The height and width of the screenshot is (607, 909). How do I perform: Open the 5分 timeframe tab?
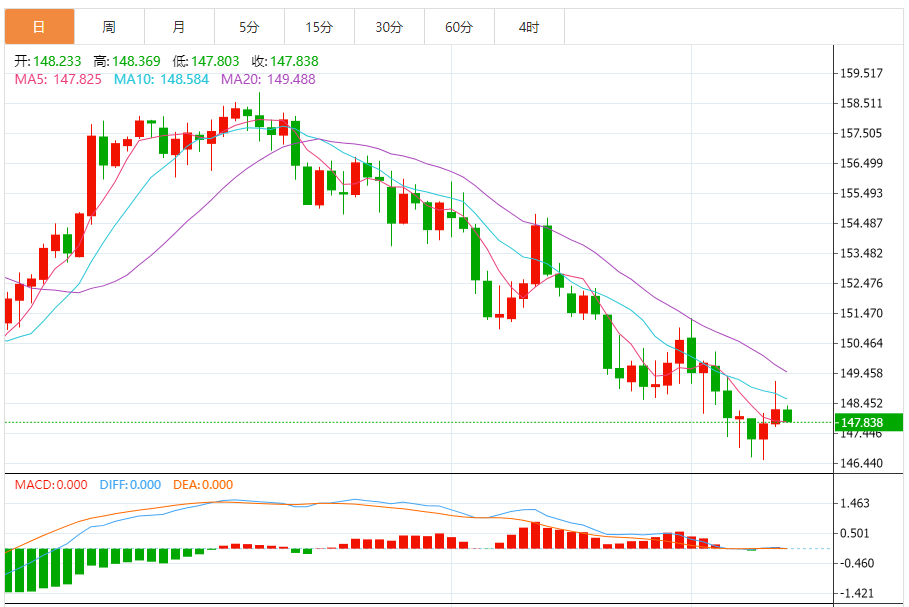click(x=250, y=27)
